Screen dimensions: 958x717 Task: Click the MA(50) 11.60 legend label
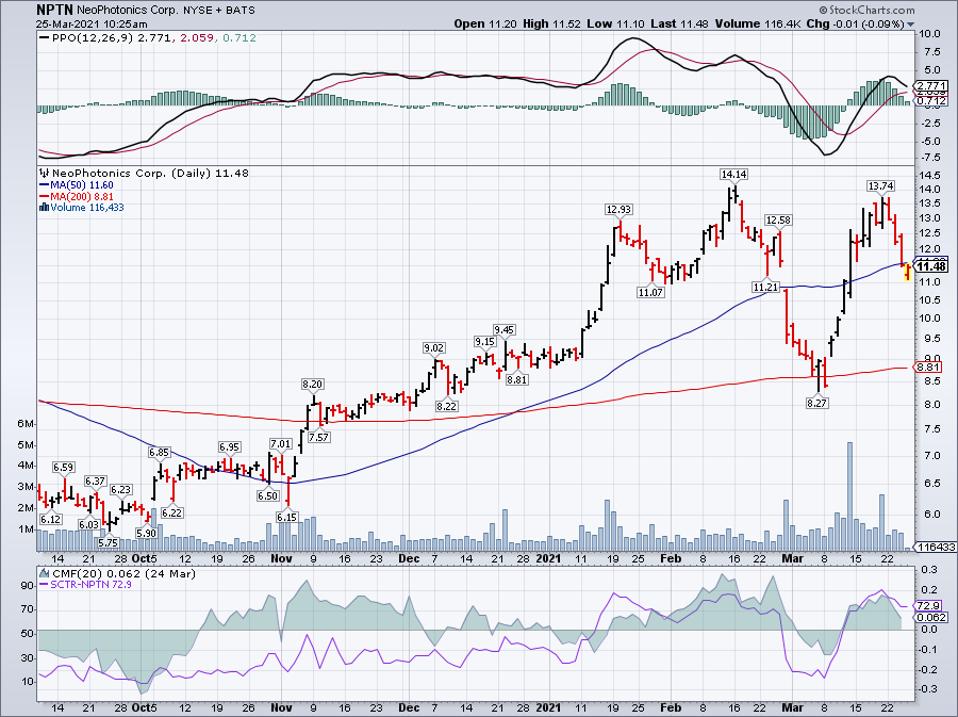pyautogui.click(x=76, y=184)
